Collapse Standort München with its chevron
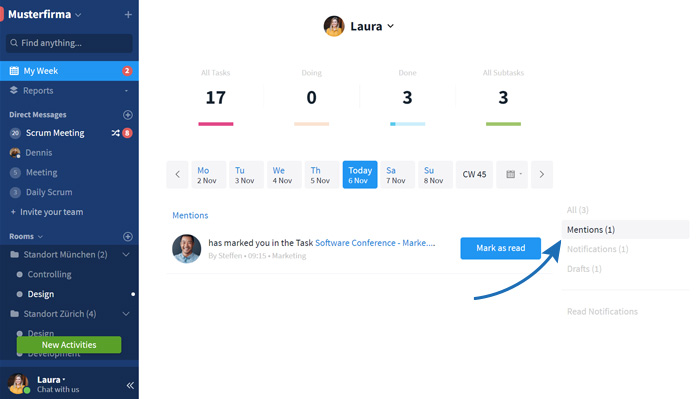Image resolution: width=700 pixels, height=399 pixels. click(126, 255)
